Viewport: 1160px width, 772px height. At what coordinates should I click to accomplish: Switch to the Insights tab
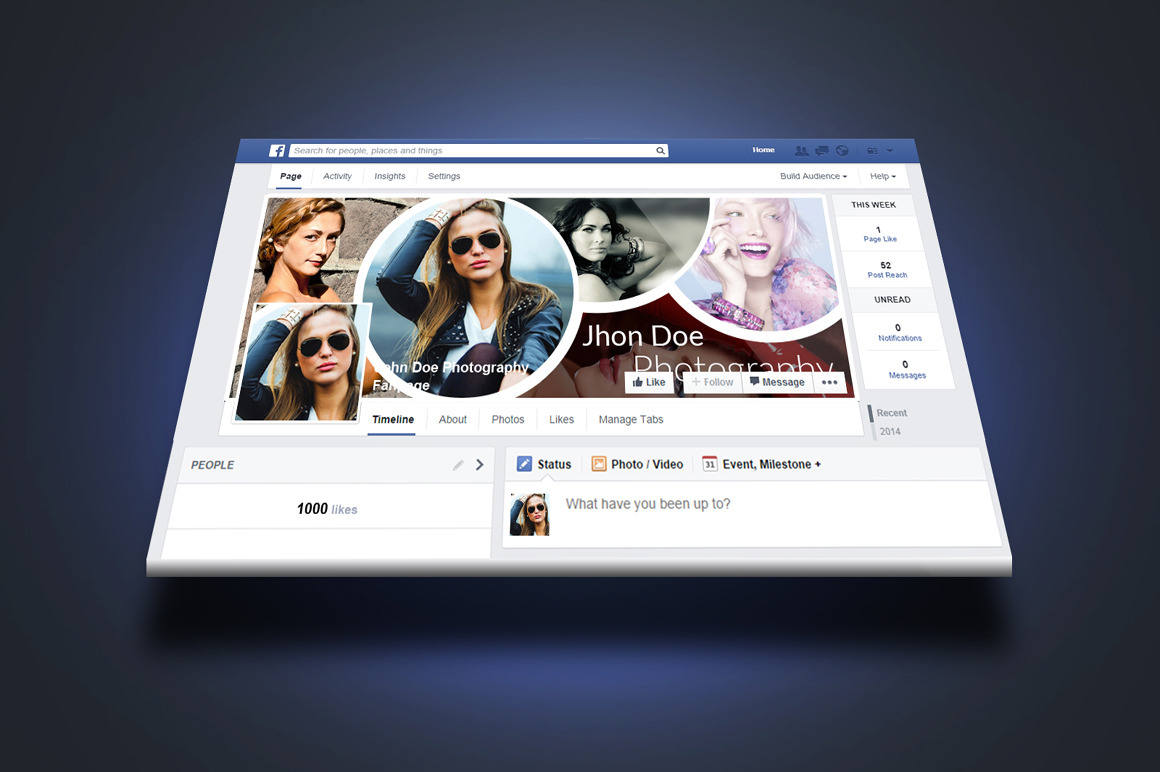(x=390, y=176)
